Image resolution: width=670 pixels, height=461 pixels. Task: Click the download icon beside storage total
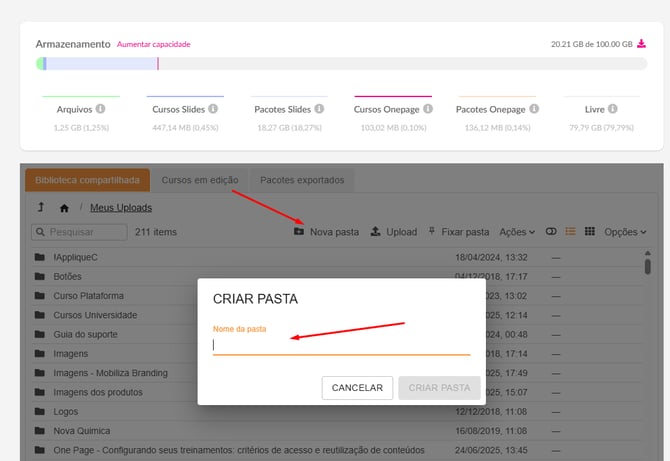(641, 44)
